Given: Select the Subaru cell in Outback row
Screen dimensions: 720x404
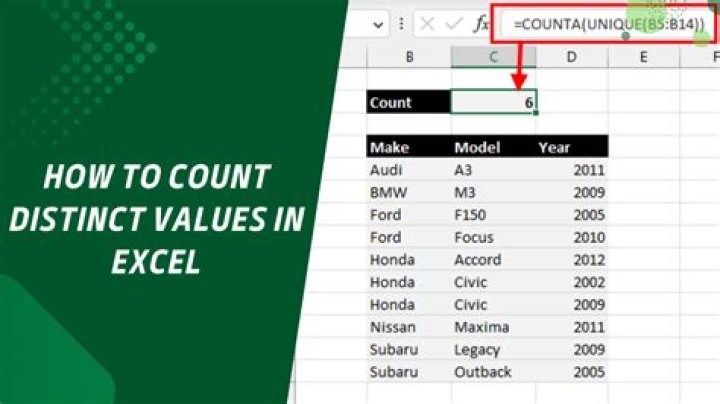Looking at the screenshot, I should coord(409,372).
